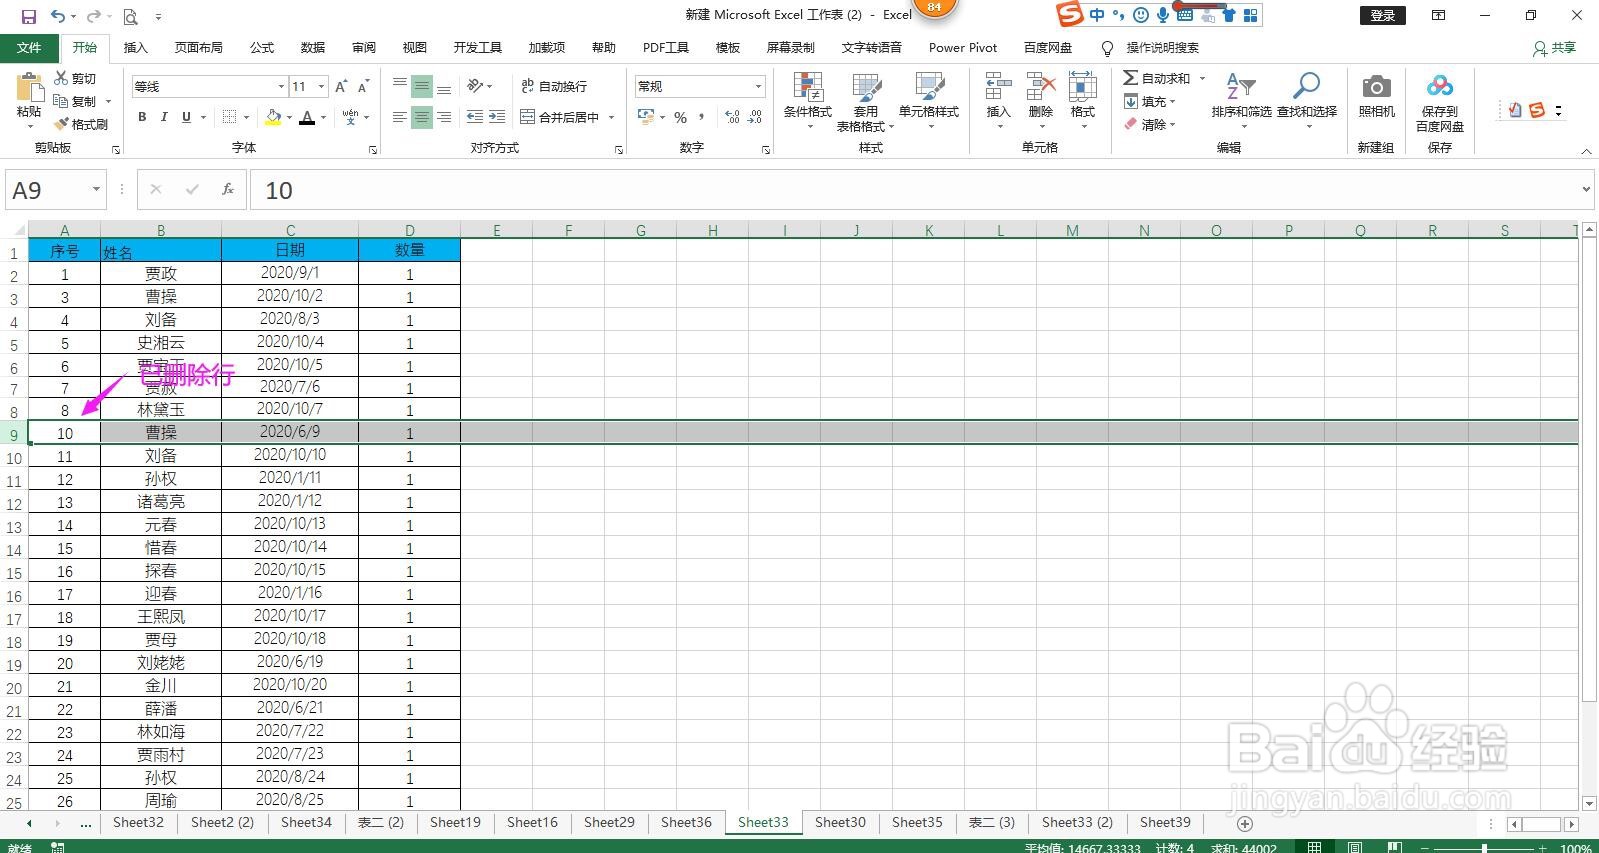The height and width of the screenshot is (853, 1599).
Task: Click insert function fx icon
Action: [x=228, y=189]
